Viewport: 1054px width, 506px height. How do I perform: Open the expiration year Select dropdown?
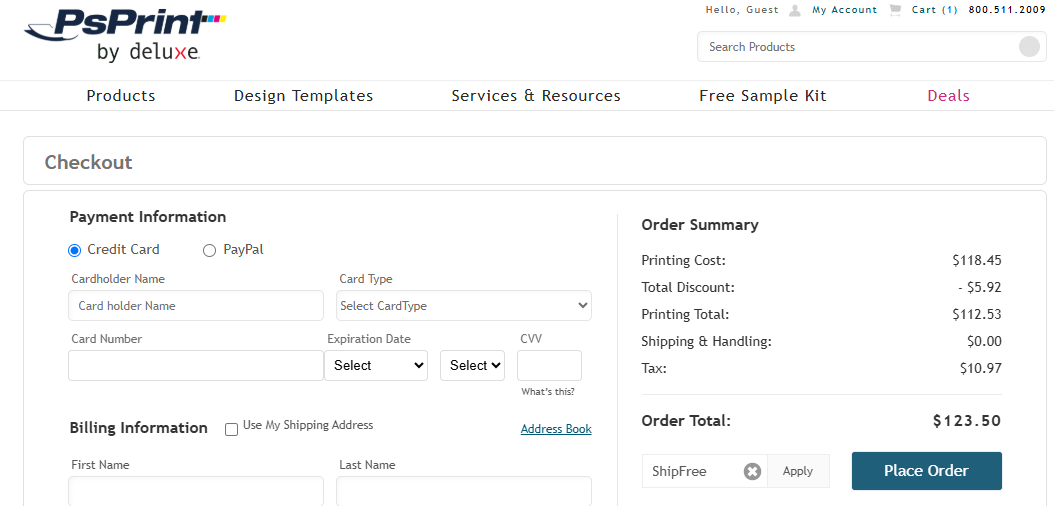(473, 366)
